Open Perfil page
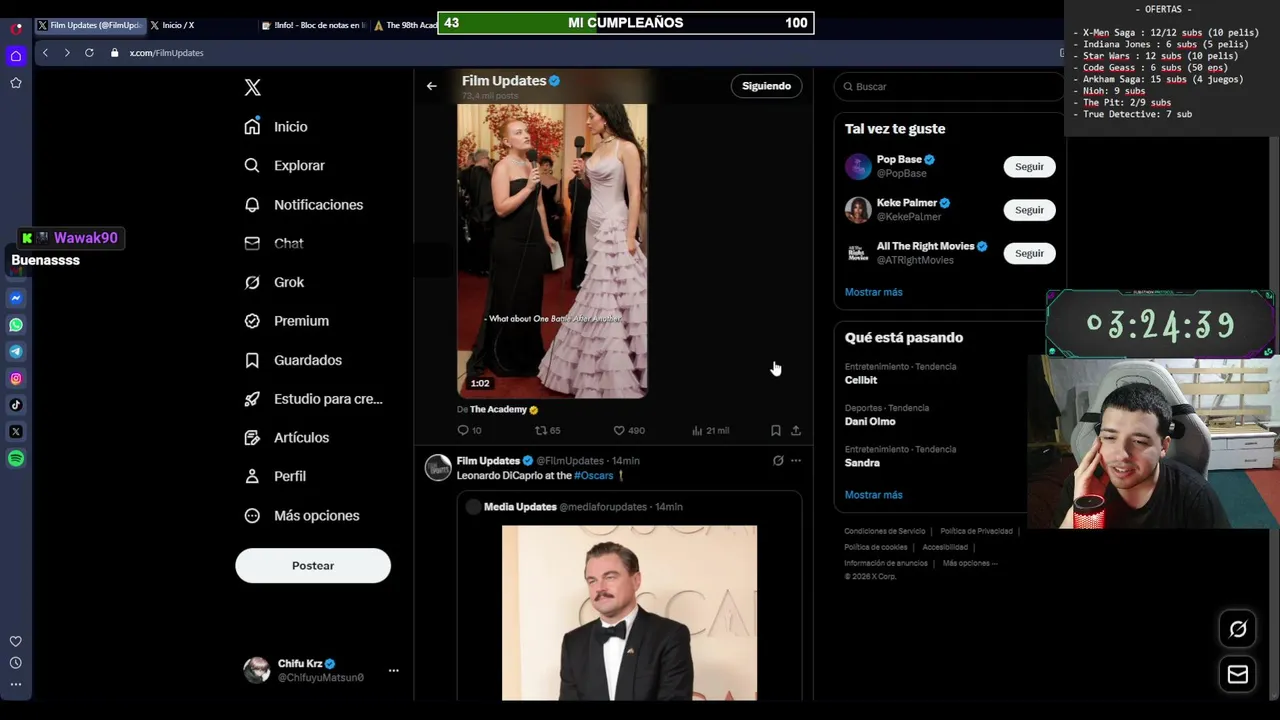Screen dimensions: 1280x720 275,477
